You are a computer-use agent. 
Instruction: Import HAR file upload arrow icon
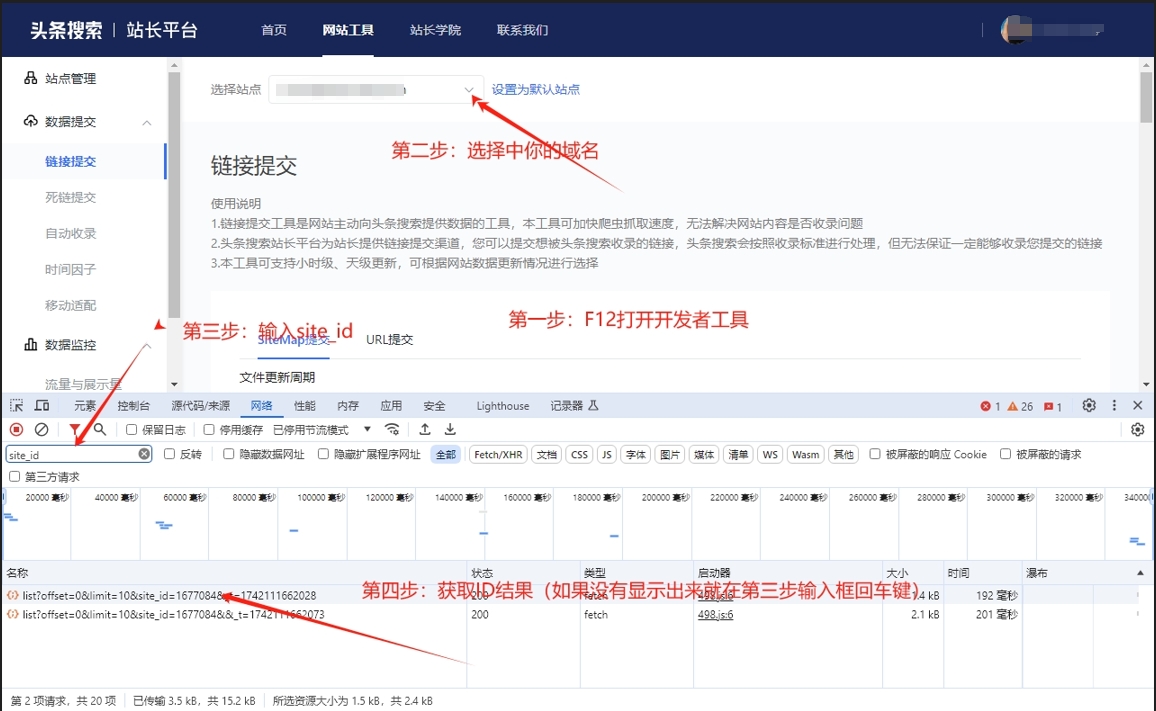(425, 429)
